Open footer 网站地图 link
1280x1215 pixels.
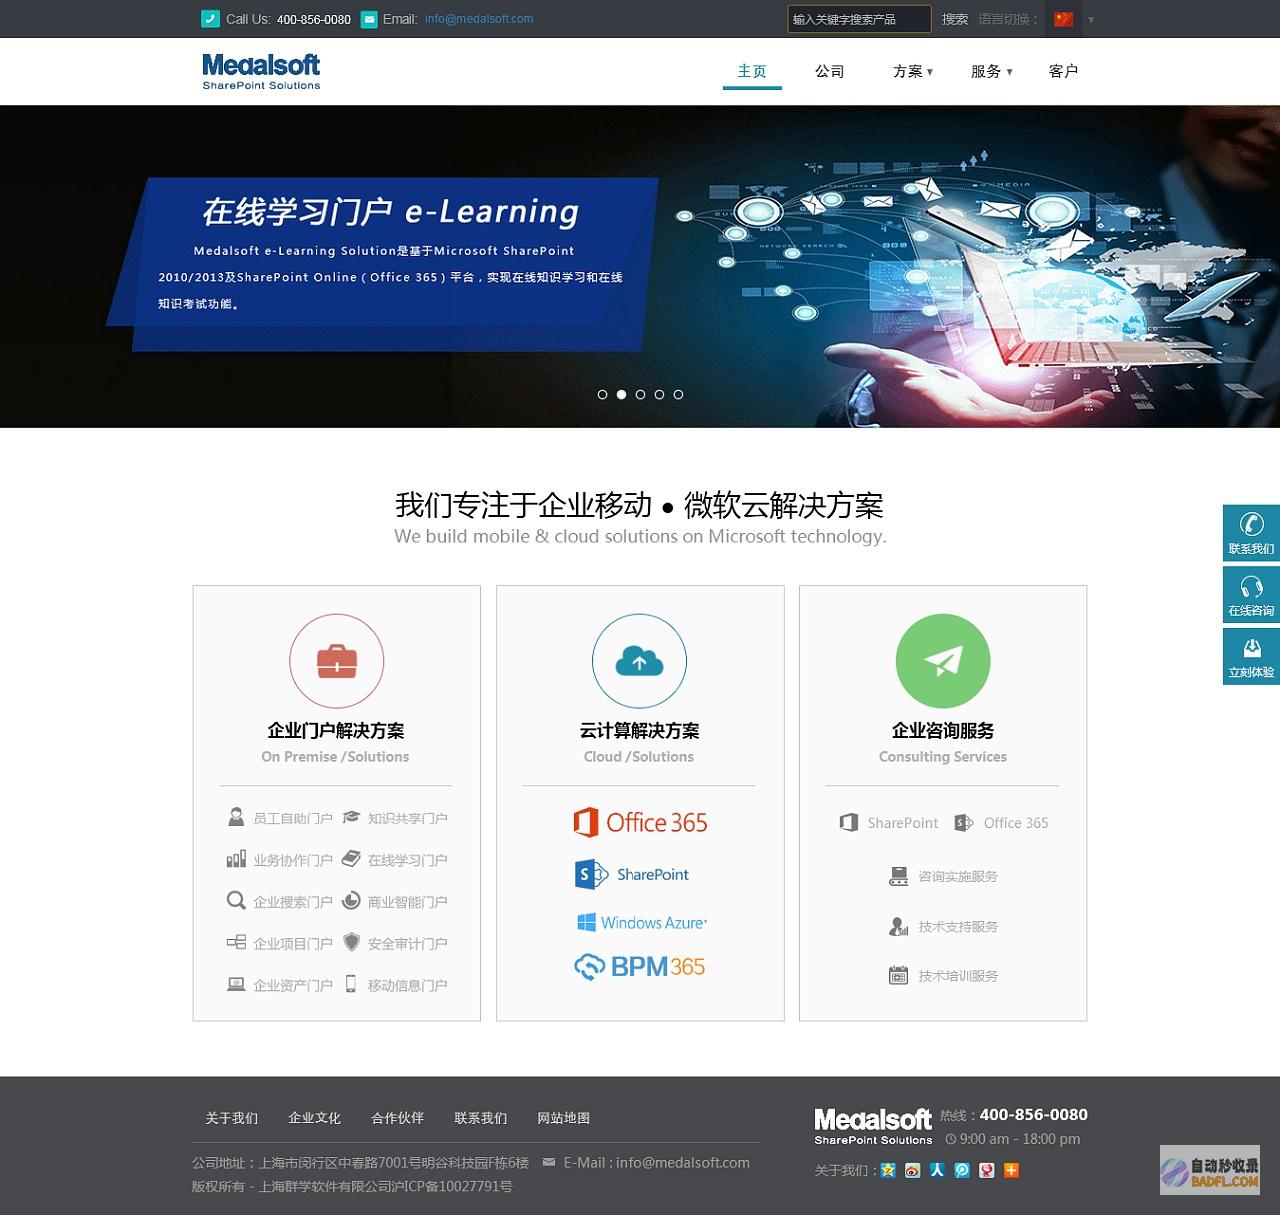[x=563, y=1118]
